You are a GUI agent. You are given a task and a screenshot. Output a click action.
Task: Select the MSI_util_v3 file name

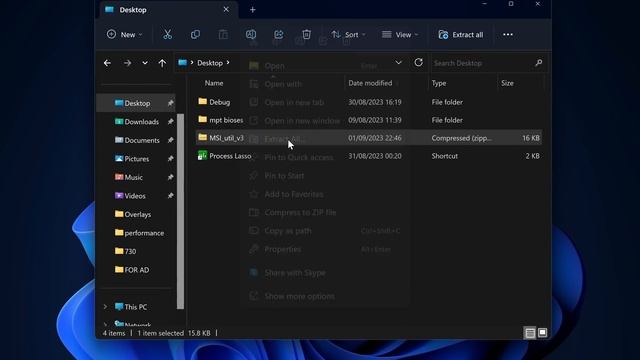click(x=227, y=138)
